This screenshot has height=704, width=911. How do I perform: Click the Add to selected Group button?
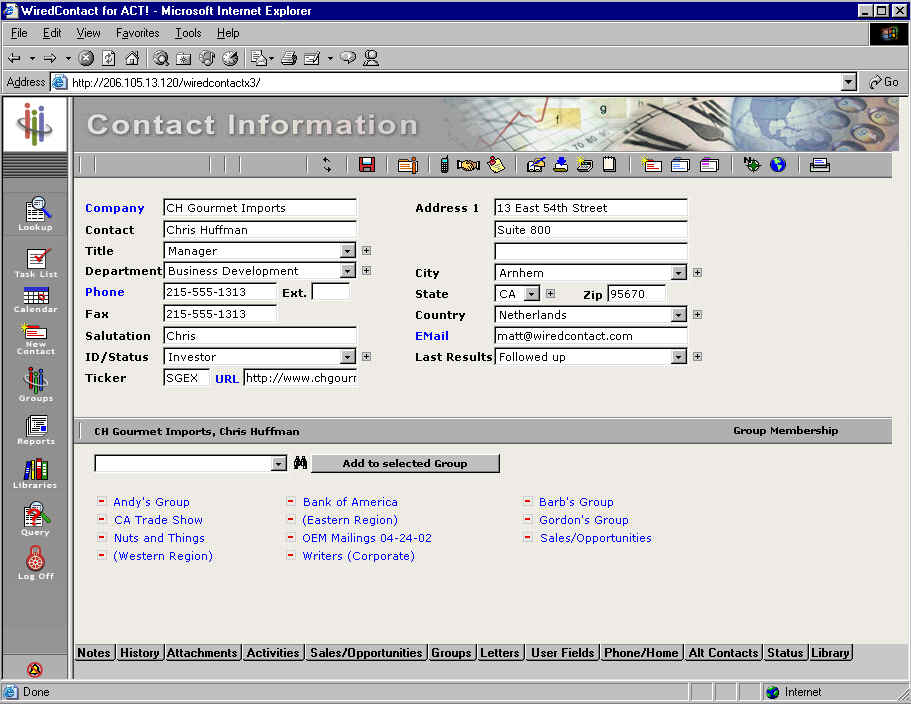click(x=405, y=464)
